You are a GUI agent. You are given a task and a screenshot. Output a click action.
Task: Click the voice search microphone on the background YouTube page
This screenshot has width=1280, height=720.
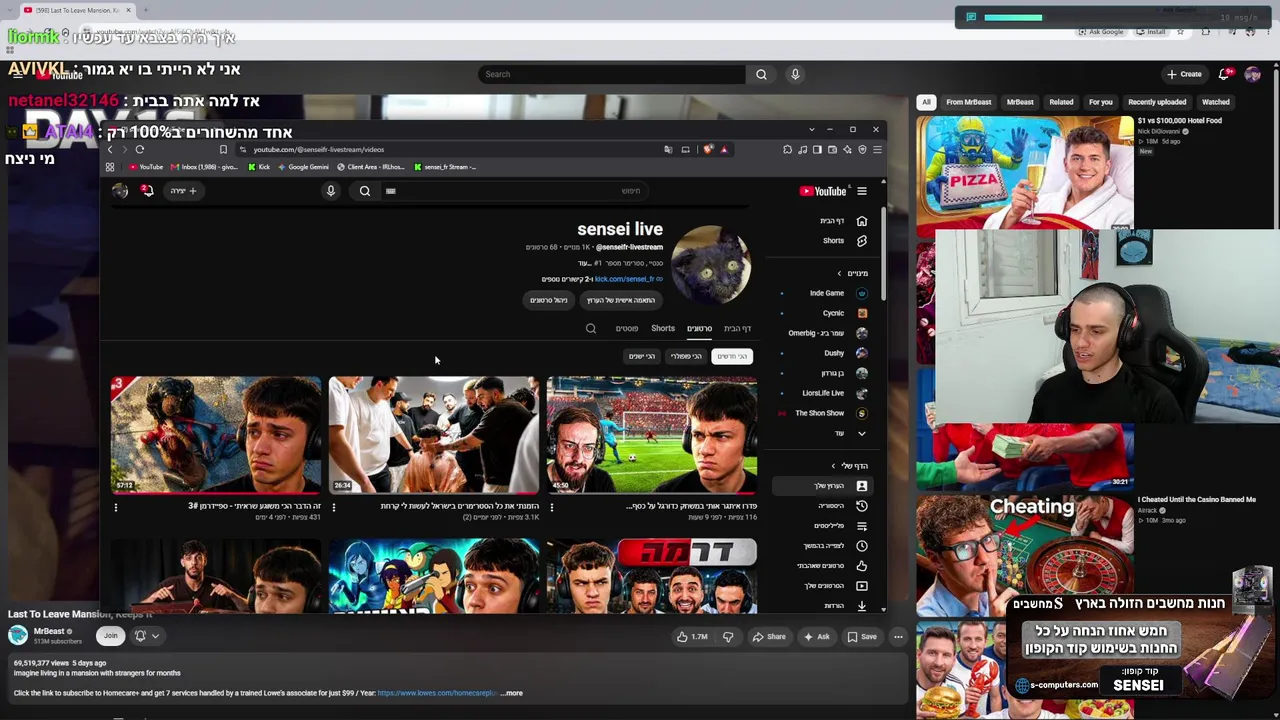[x=795, y=74]
